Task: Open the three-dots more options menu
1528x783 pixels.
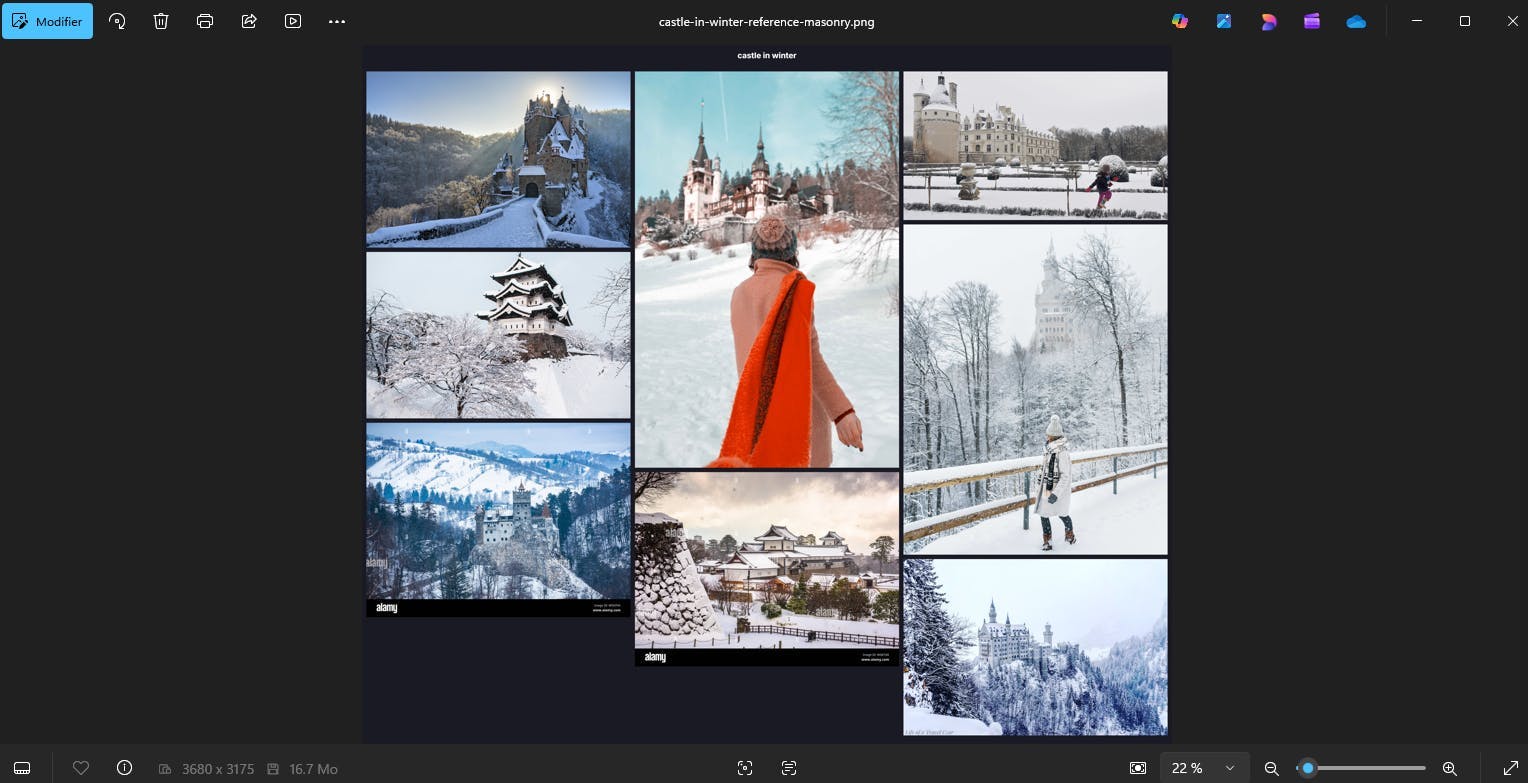Action: tap(337, 21)
